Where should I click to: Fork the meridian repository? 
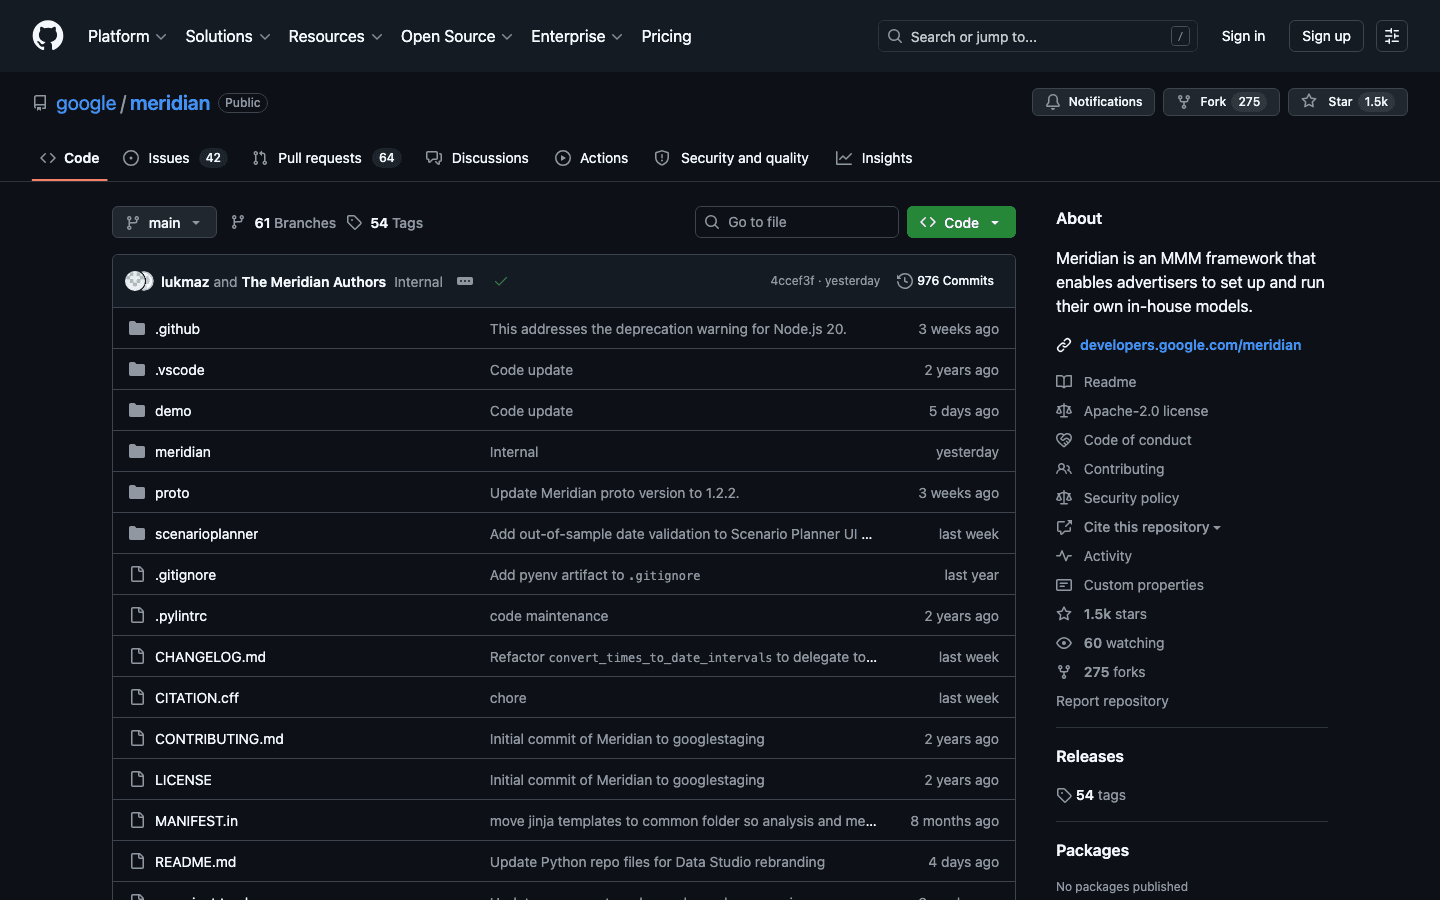(x=1221, y=102)
